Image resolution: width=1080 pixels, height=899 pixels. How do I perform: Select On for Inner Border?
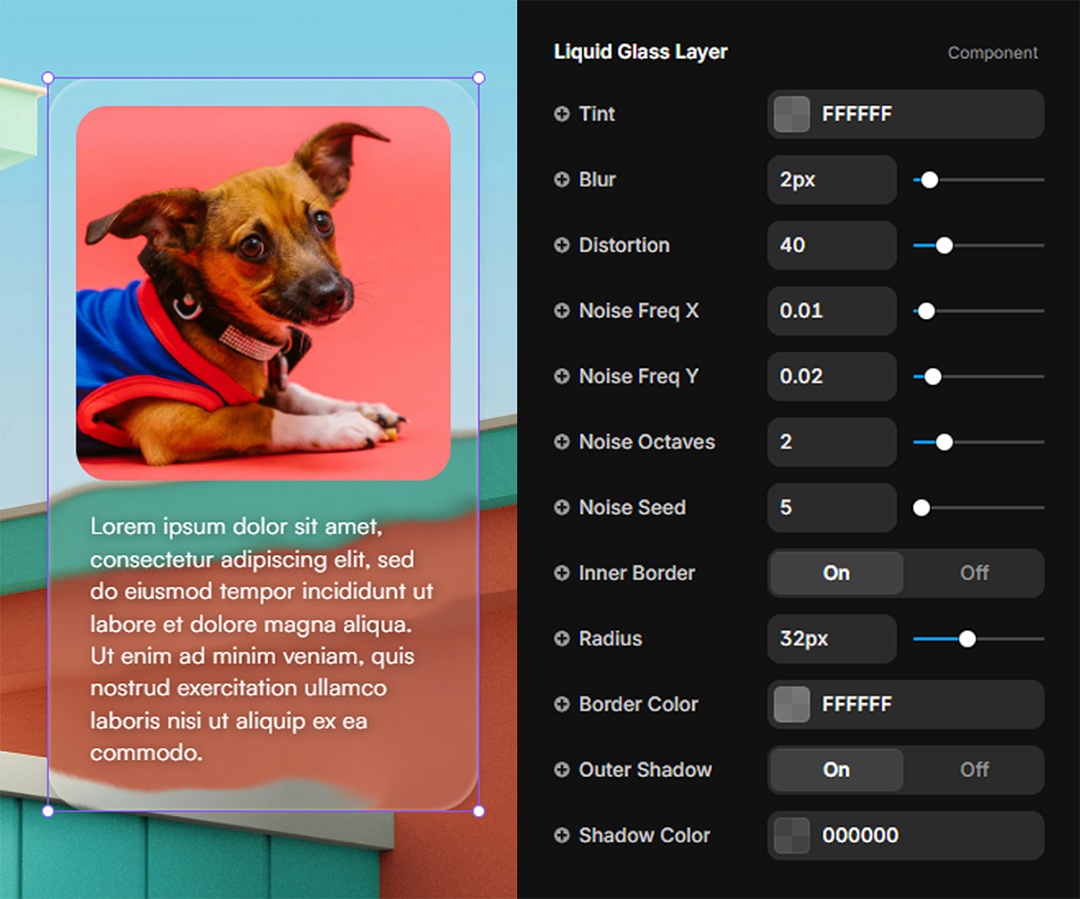click(836, 573)
